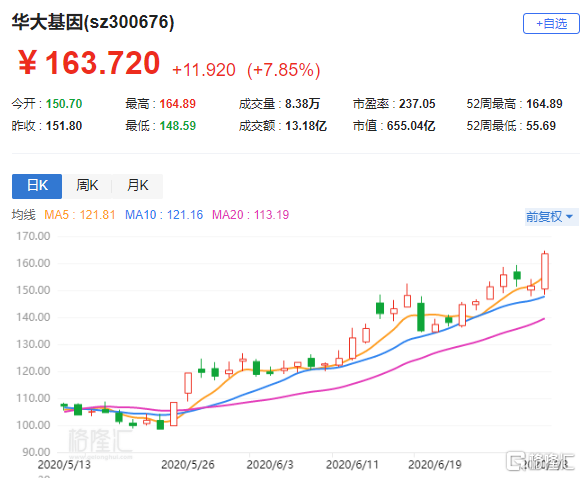This screenshot has height=478, width=581.
Task: Click the +自选 add to watchlist button
Action: pyautogui.click(x=551, y=24)
